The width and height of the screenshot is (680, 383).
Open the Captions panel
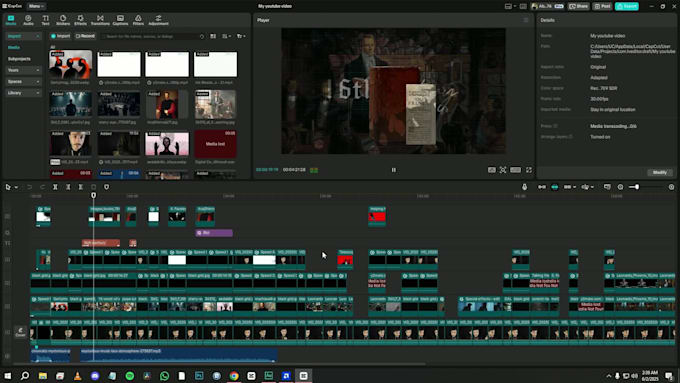120,20
